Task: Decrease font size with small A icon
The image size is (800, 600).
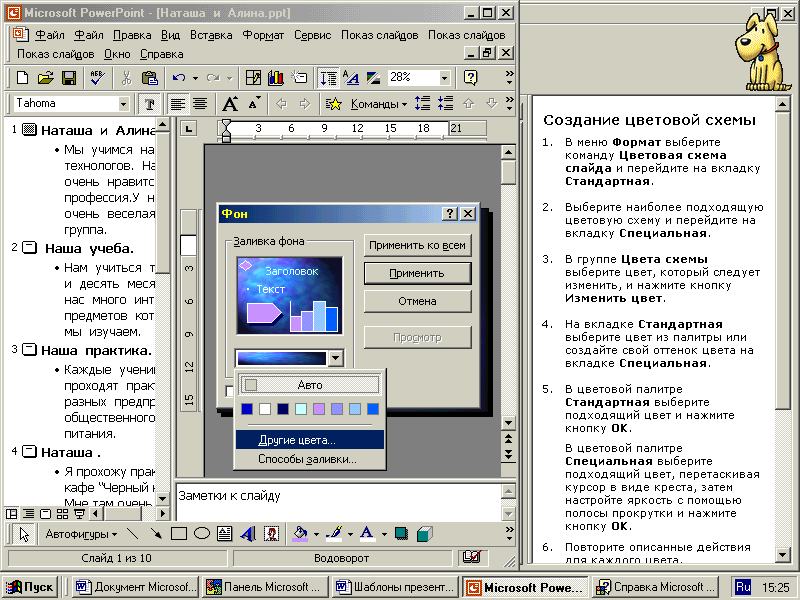Action: pos(254,104)
